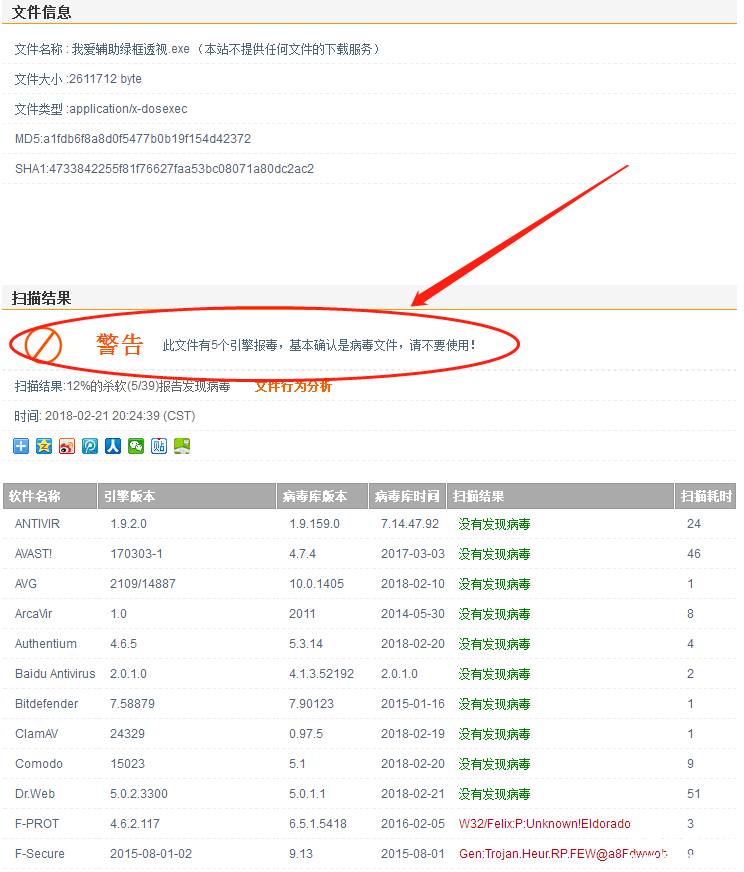Click the F-Secure row name
This screenshot has height=872, width=744.
(x=39, y=854)
